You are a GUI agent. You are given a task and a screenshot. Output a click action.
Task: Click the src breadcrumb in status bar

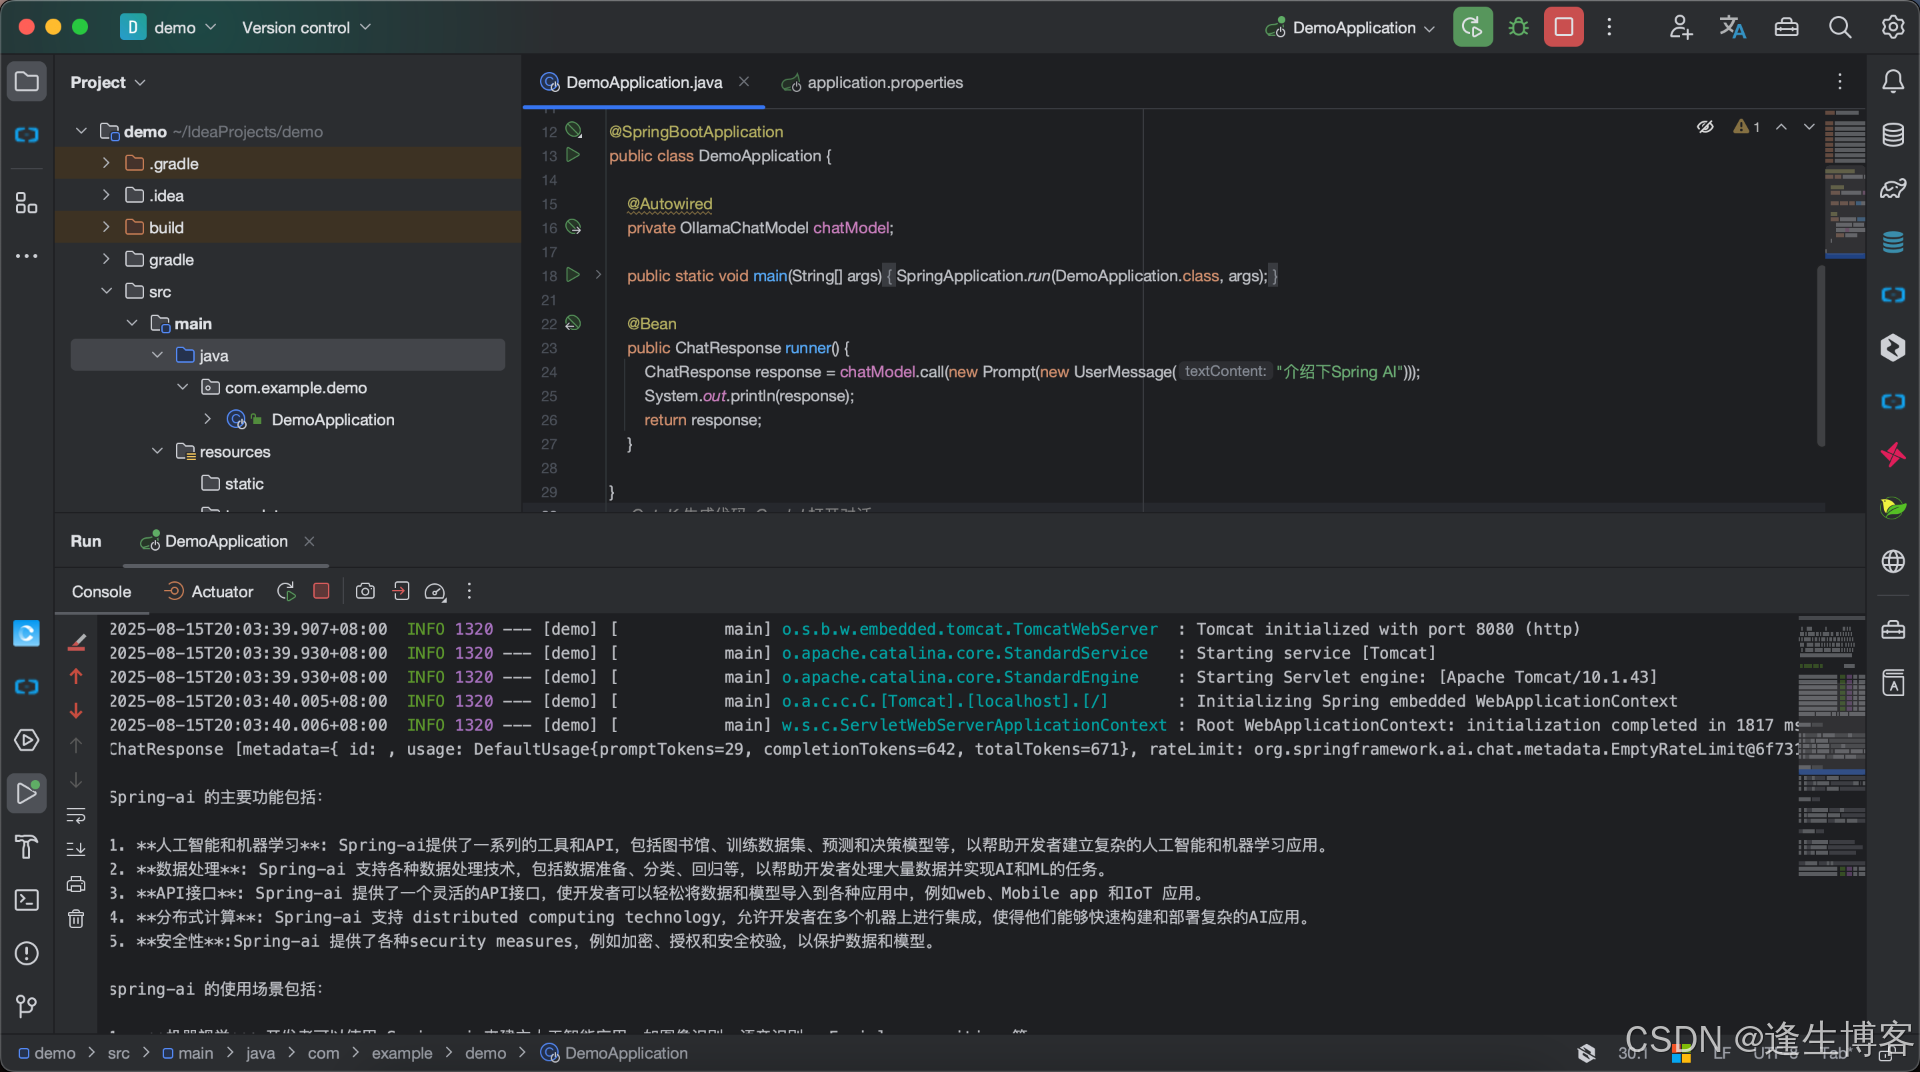click(x=118, y=1053)
